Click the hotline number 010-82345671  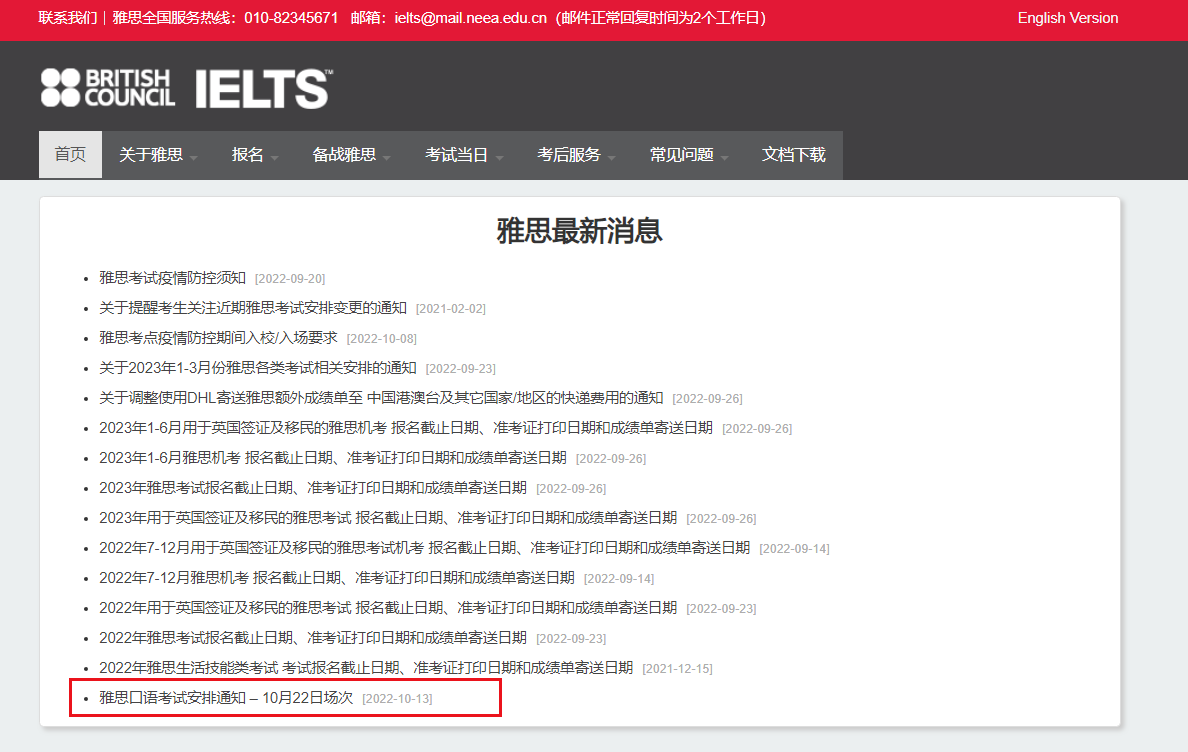click(291, 18)
